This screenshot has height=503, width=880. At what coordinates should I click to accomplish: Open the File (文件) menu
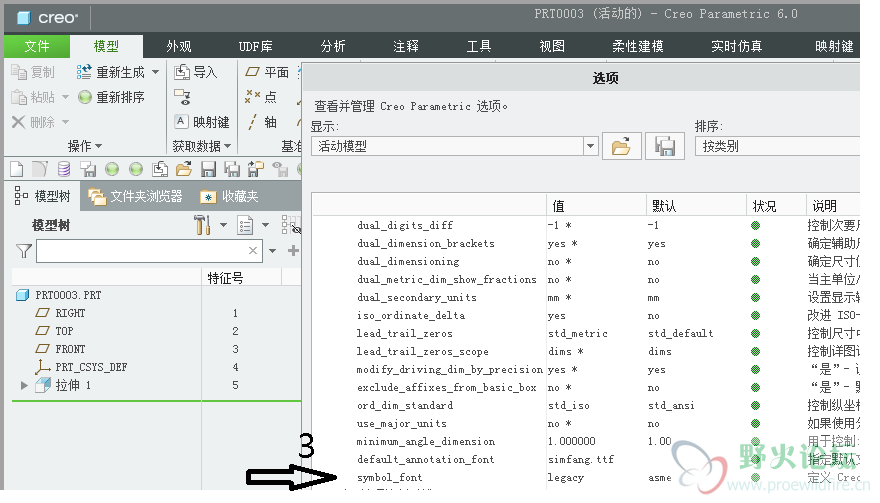click(x=37, y=46)
